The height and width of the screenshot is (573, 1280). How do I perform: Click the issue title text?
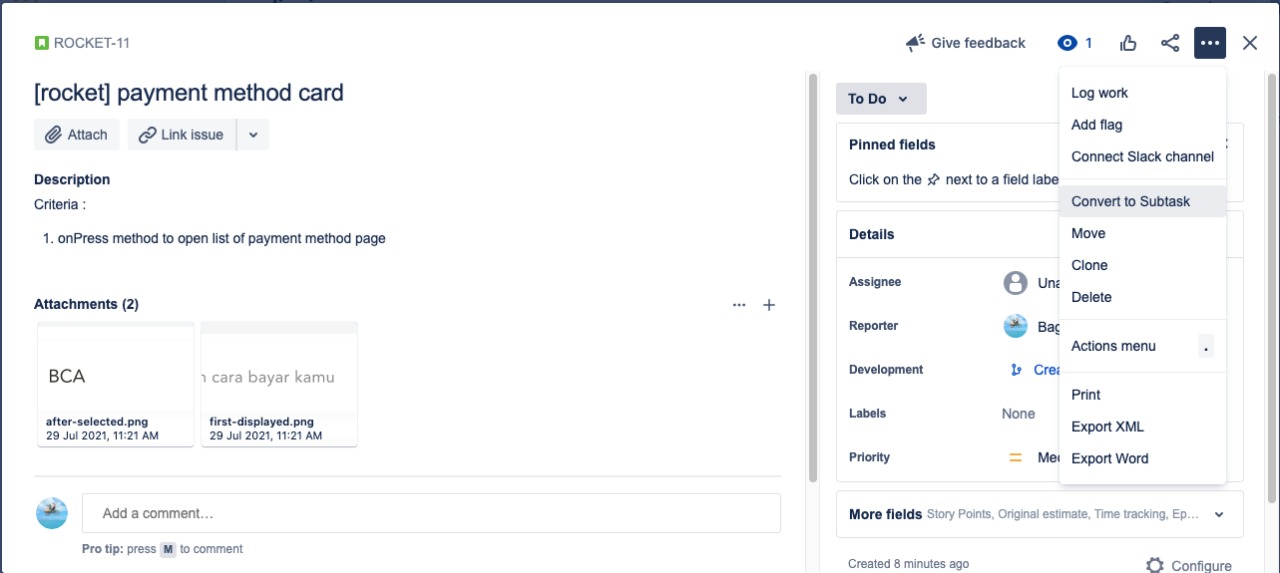[x=189, y=93]
